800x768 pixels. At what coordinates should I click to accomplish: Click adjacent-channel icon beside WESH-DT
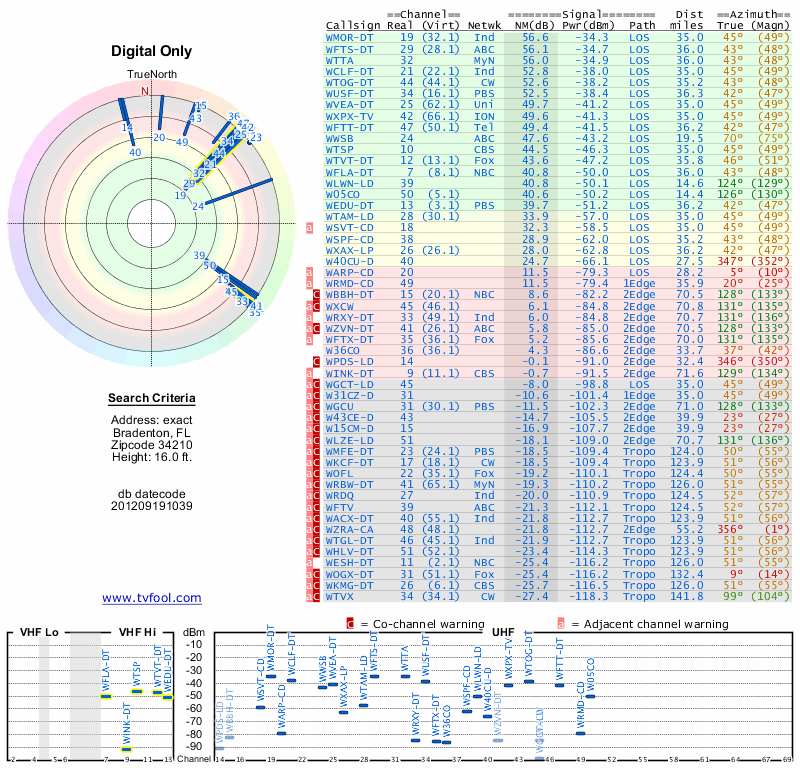click(x=309, y=563)
